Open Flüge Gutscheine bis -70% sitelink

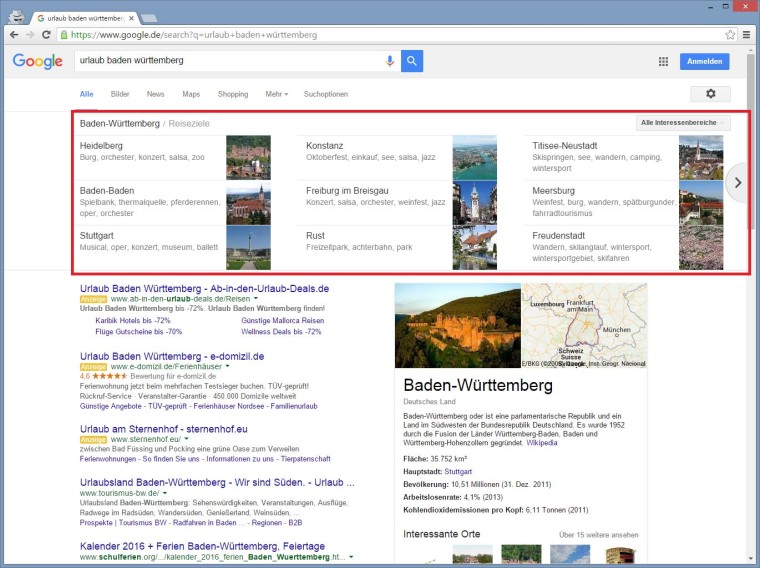(139, 331)
